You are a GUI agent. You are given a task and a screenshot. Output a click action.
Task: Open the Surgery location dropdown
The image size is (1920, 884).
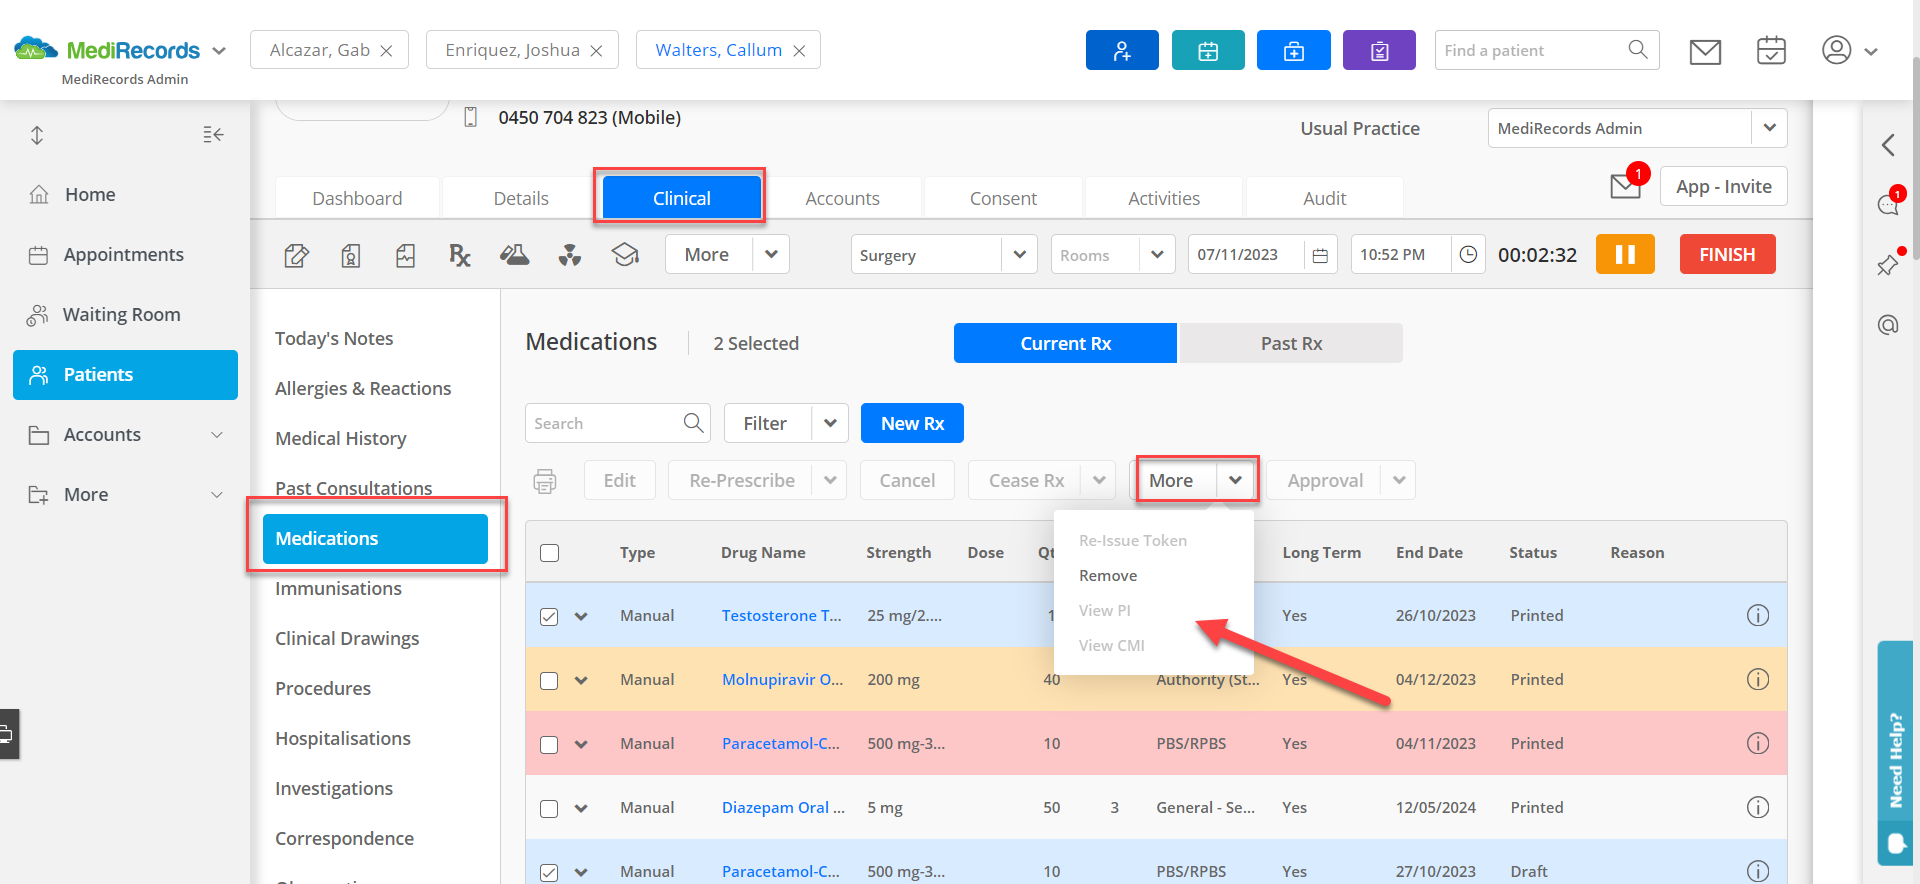coord(1019,254)
